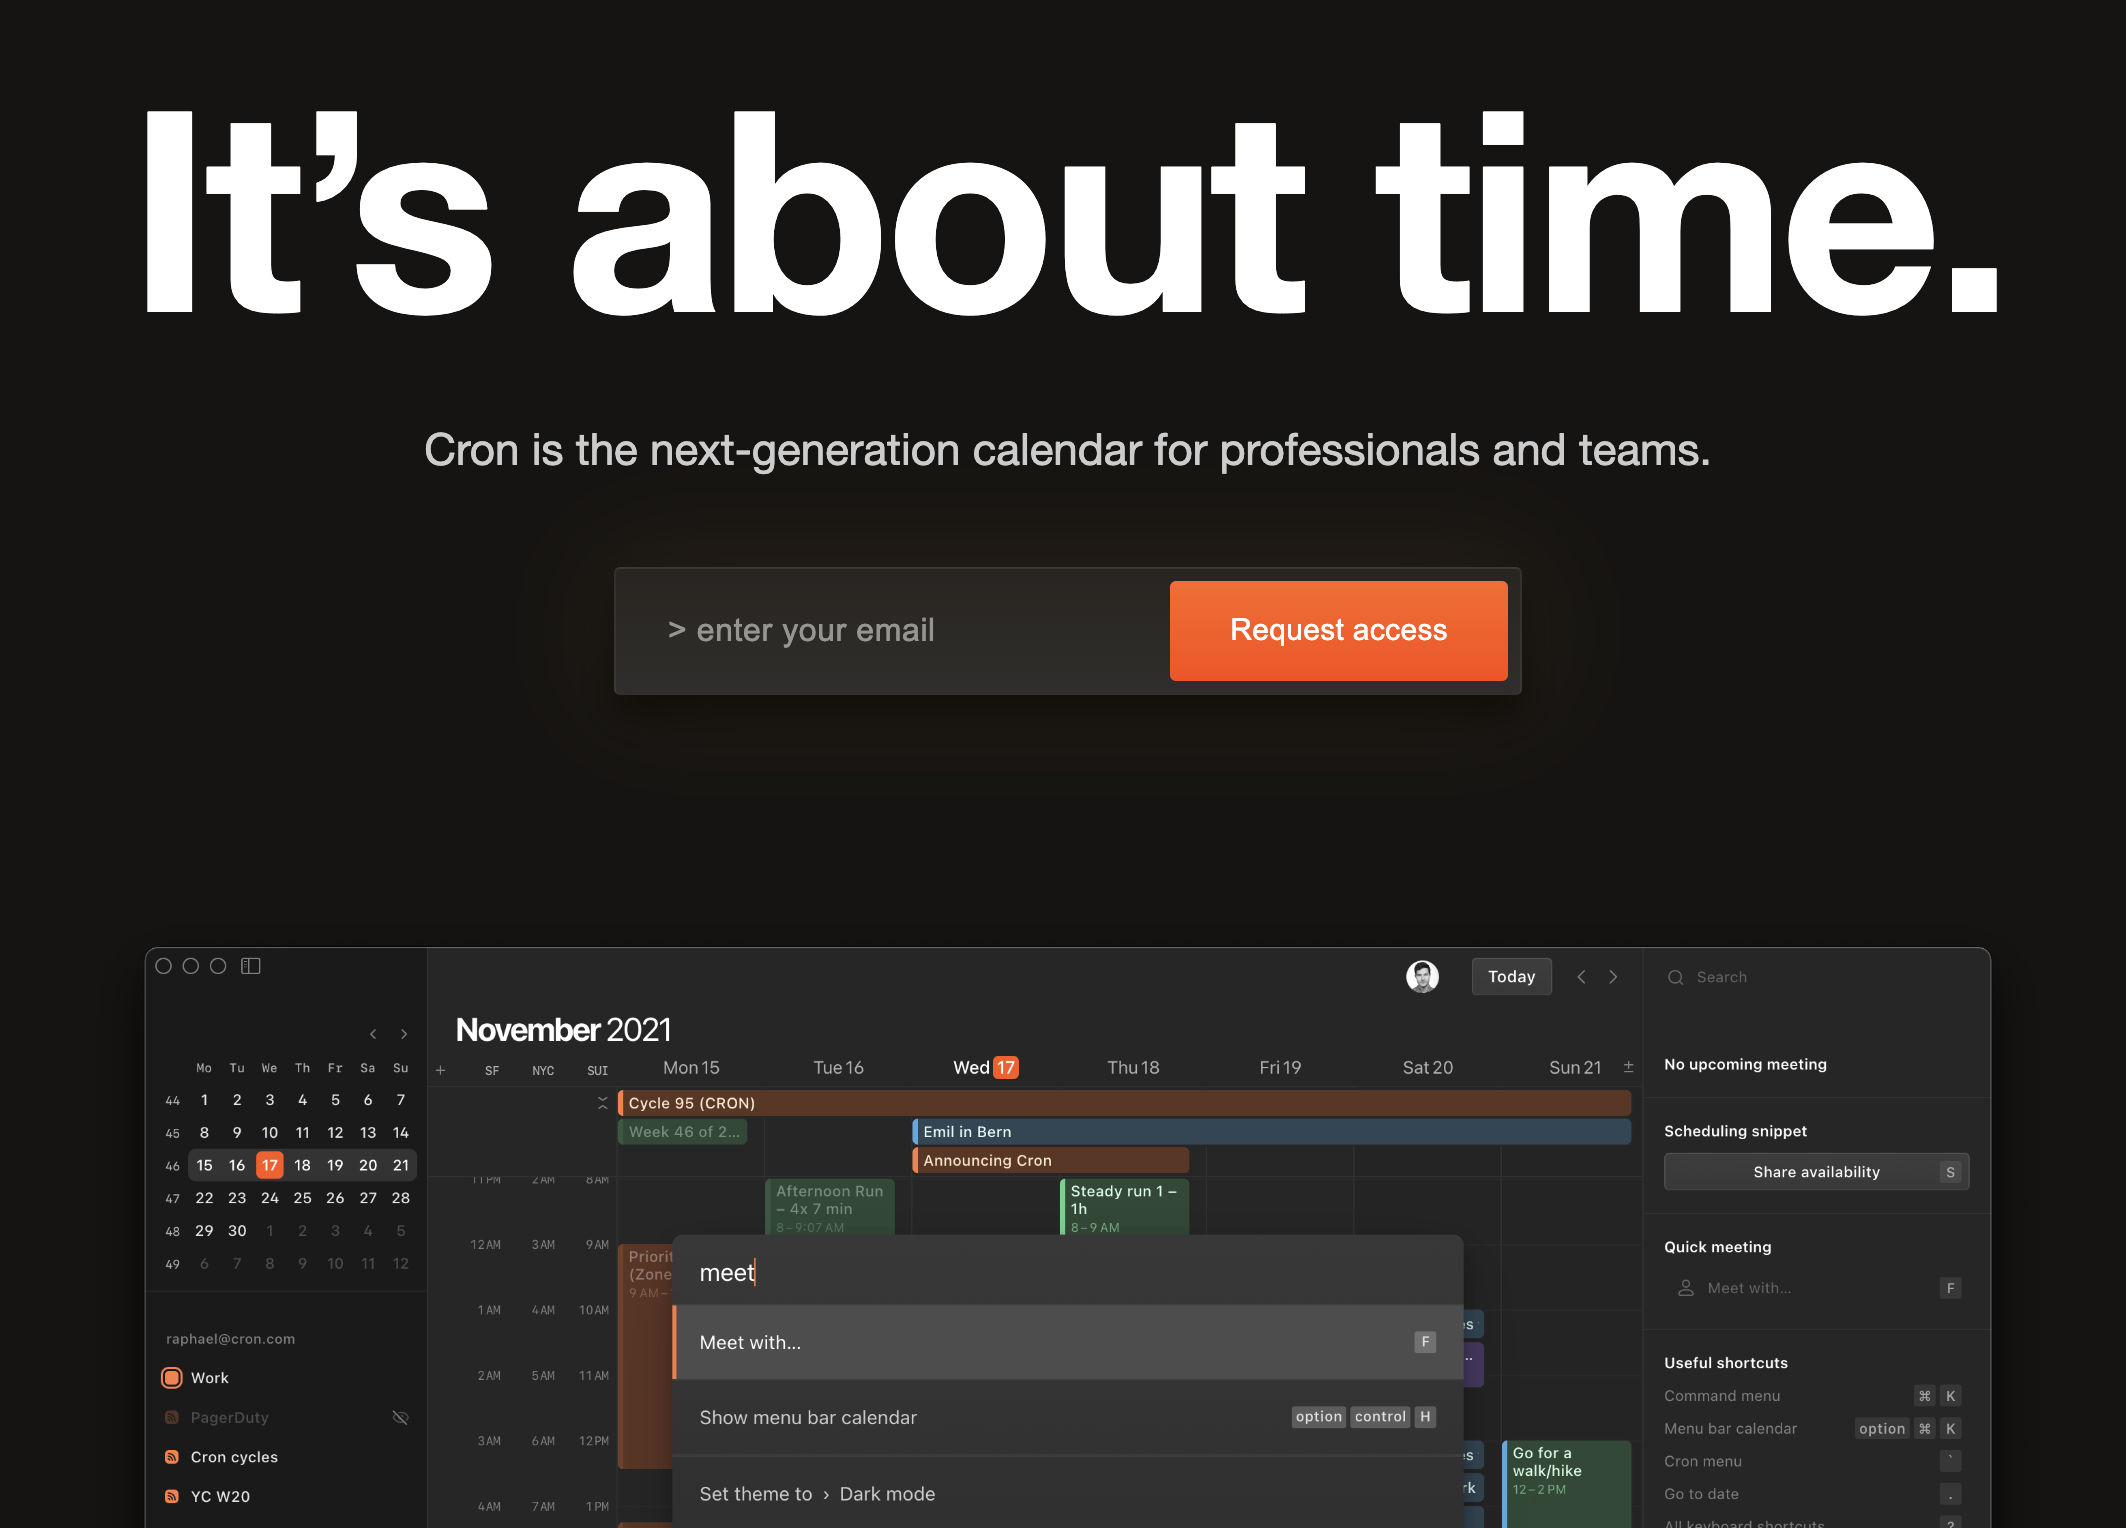Viewport: 2126px width, 1528px height.
Task: Add a time zone with the plus icon
Action: 441,1070
